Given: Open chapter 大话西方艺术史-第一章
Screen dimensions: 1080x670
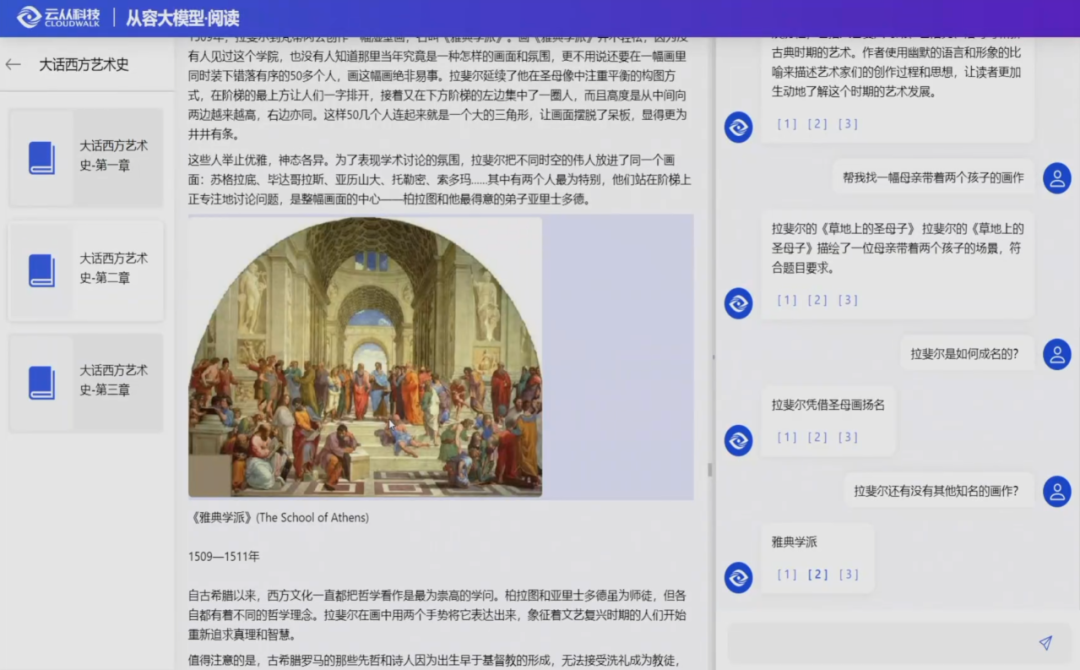Looking at the screenshot, I should (x=86, y=157).
